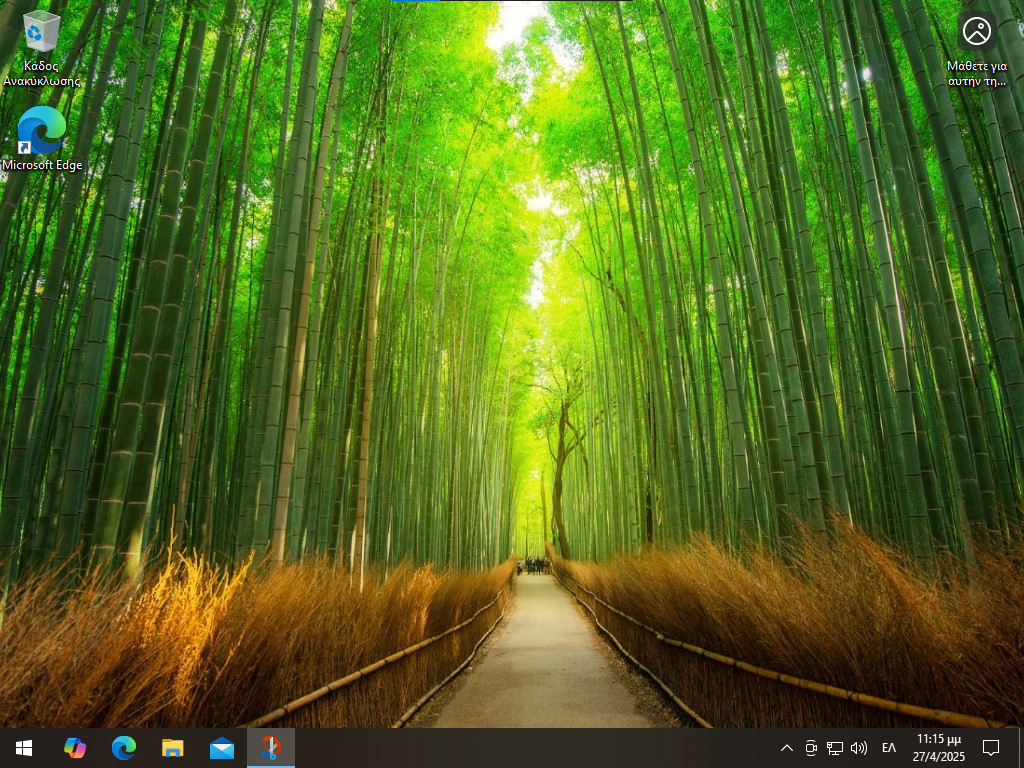Open the notification center icon

coord(991,748)
